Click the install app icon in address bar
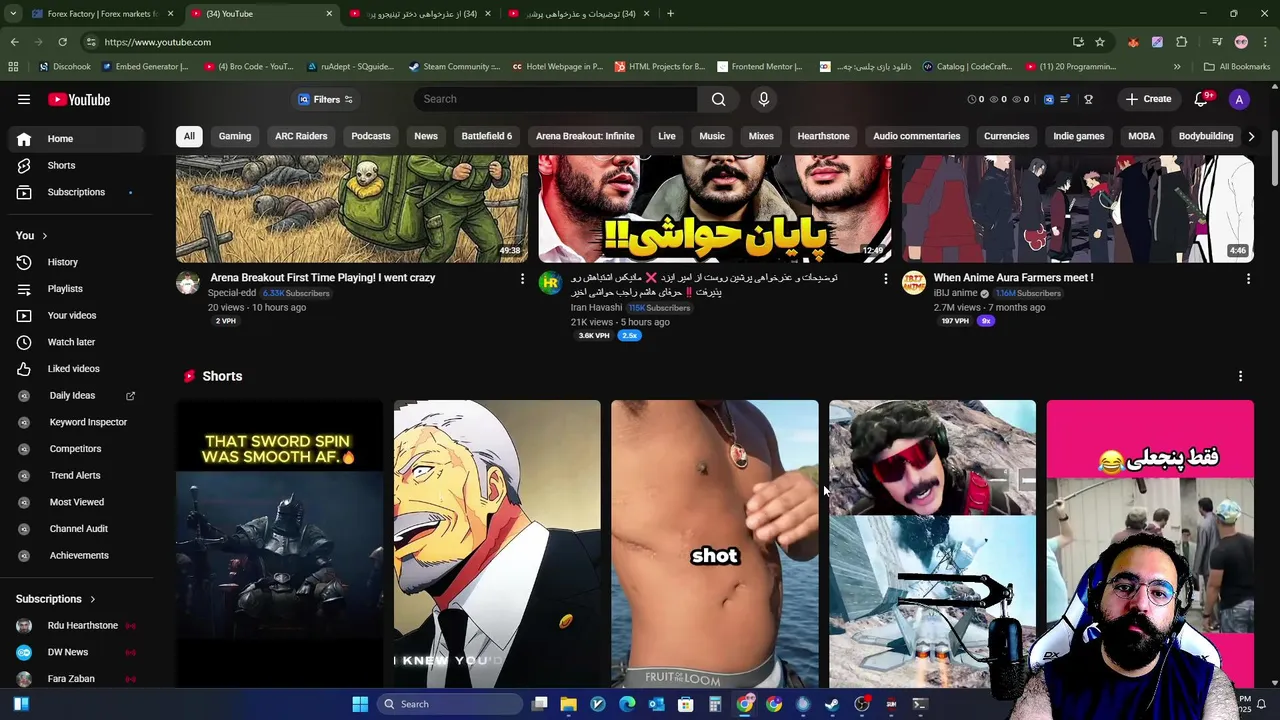This screenshot has width=1280, height=720. (1078, 42)
